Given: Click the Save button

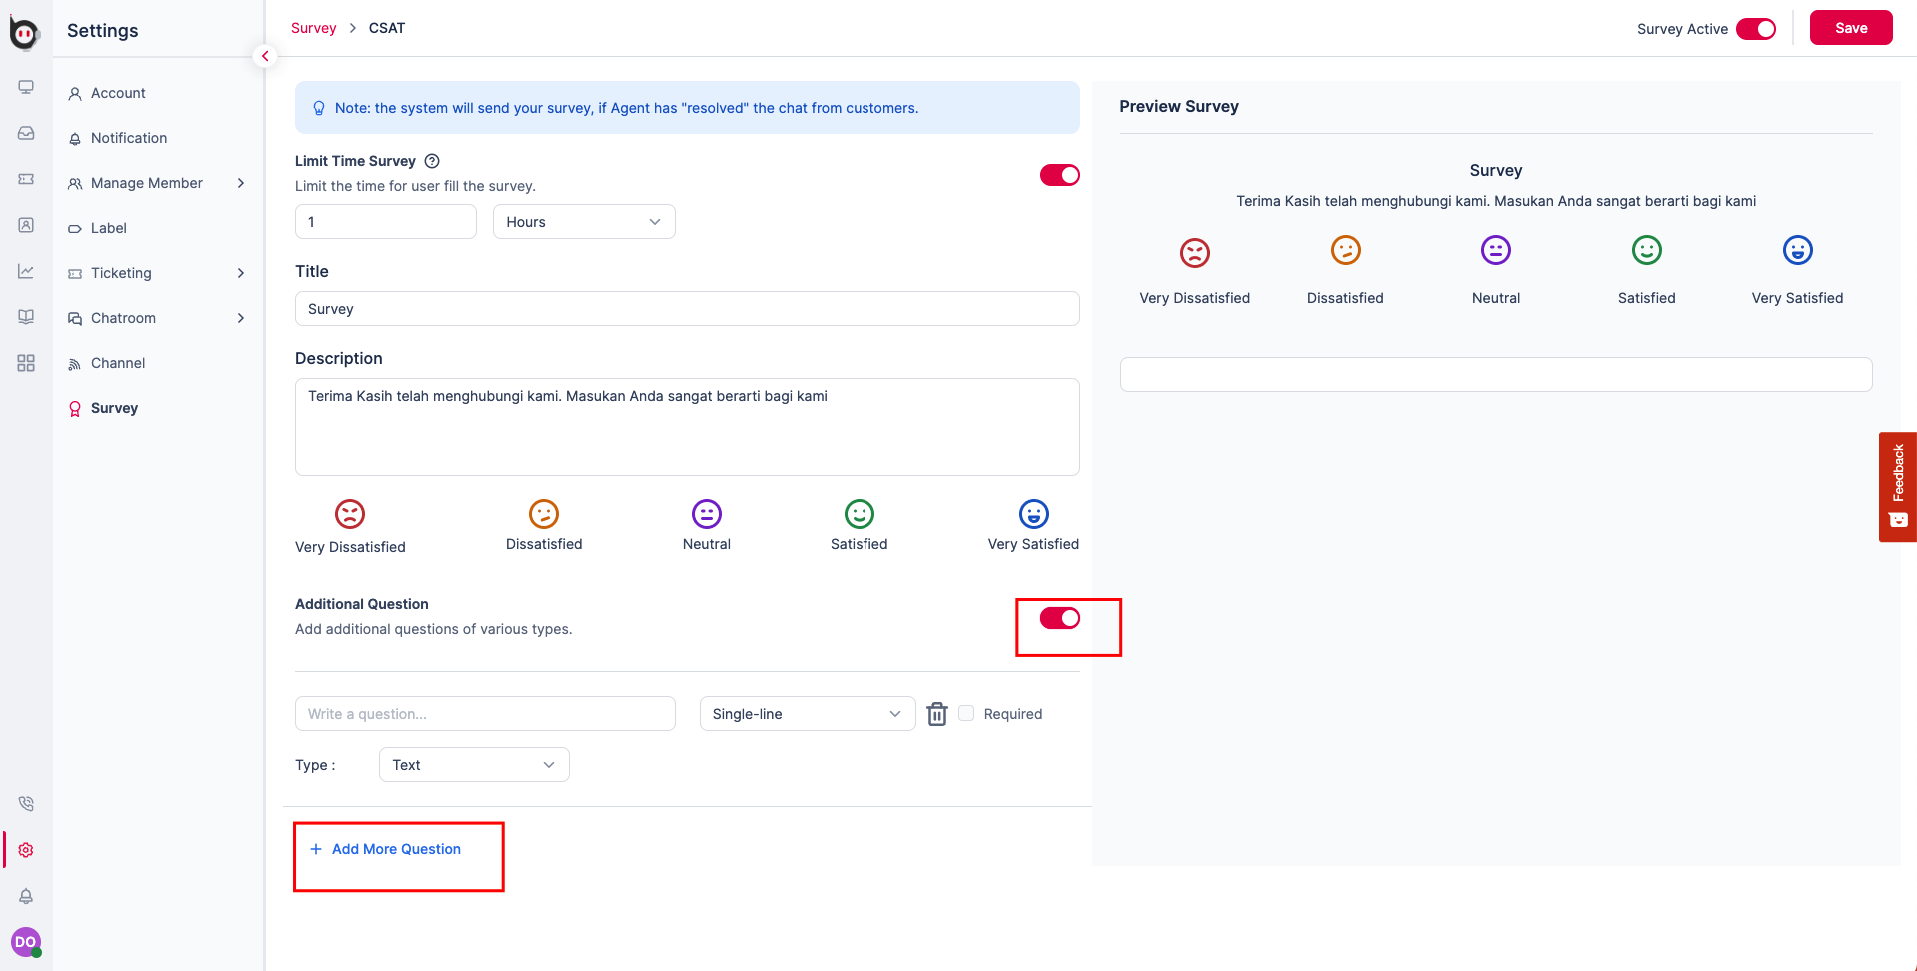Looking at the screenshot, I should pyautogui.click(x=1850, y=28).
